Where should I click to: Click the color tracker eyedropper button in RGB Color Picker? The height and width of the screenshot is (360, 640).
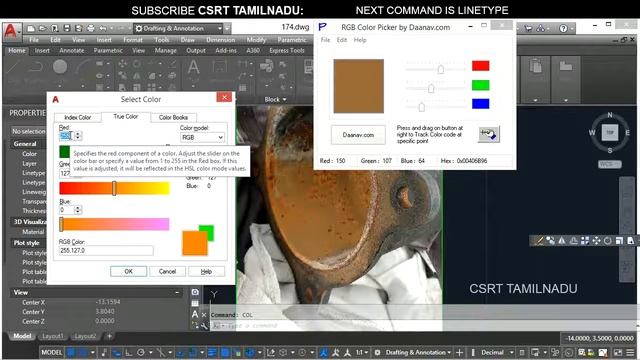tap(489, 134)
